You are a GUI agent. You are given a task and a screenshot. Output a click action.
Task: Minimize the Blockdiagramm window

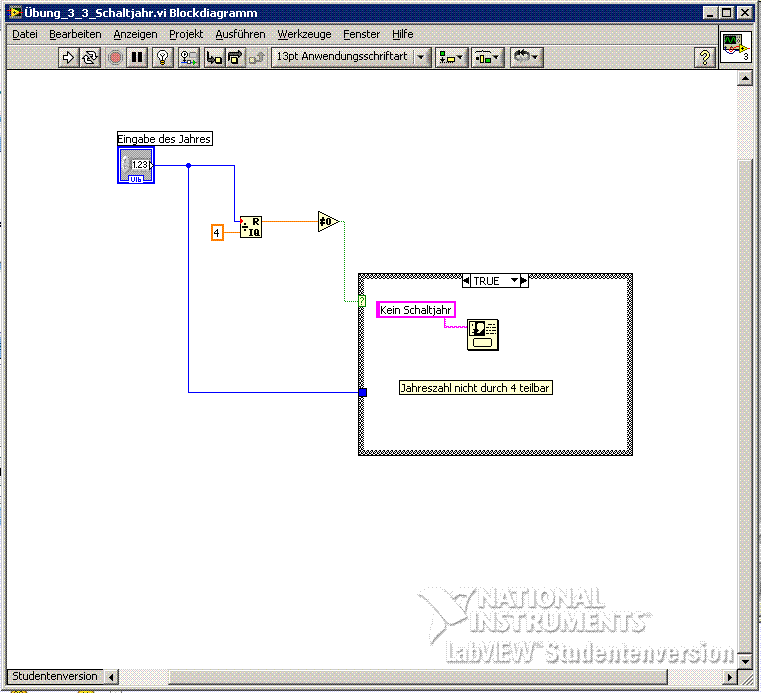point(710,13)
